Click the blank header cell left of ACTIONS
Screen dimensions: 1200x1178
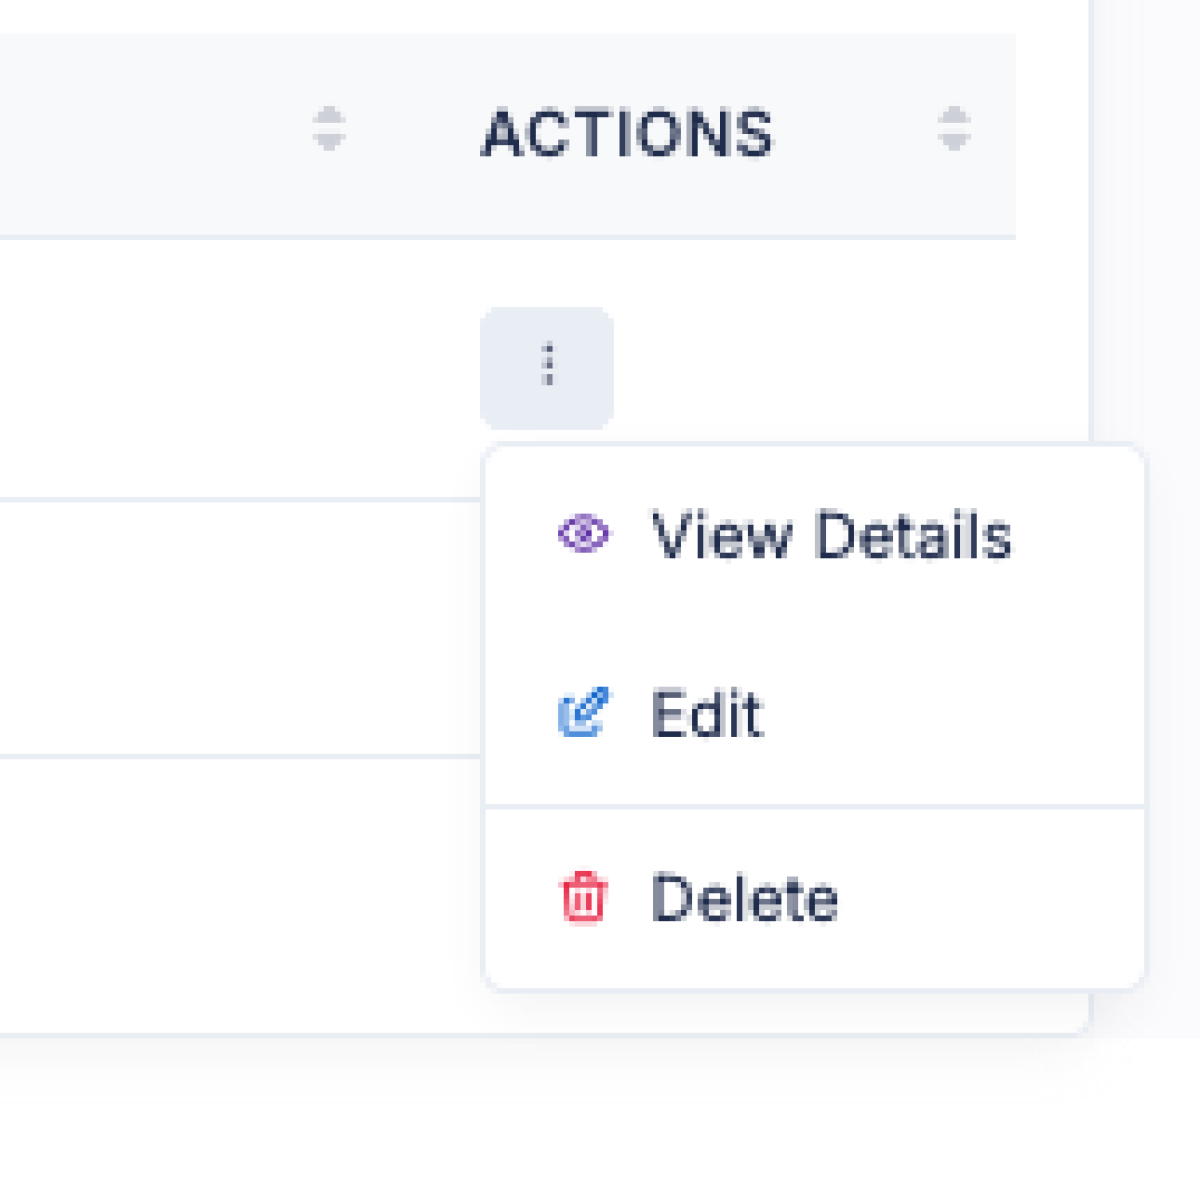(x=150, y=134)
